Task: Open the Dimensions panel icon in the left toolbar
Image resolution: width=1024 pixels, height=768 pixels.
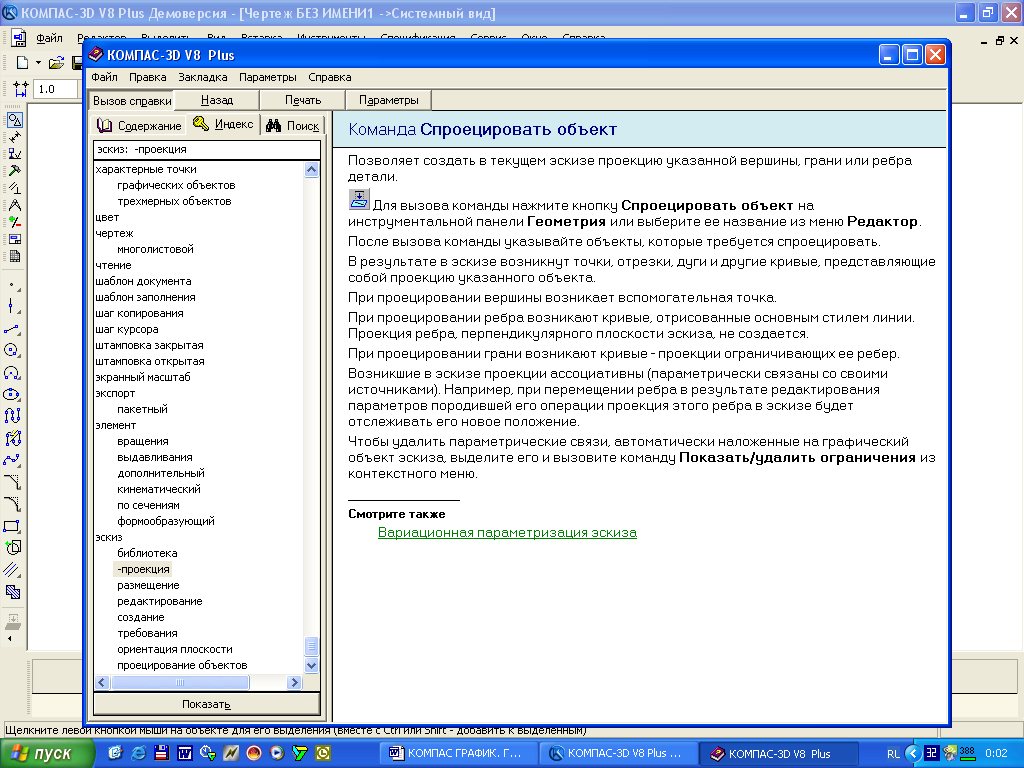Action: click(x=14, y=137)
